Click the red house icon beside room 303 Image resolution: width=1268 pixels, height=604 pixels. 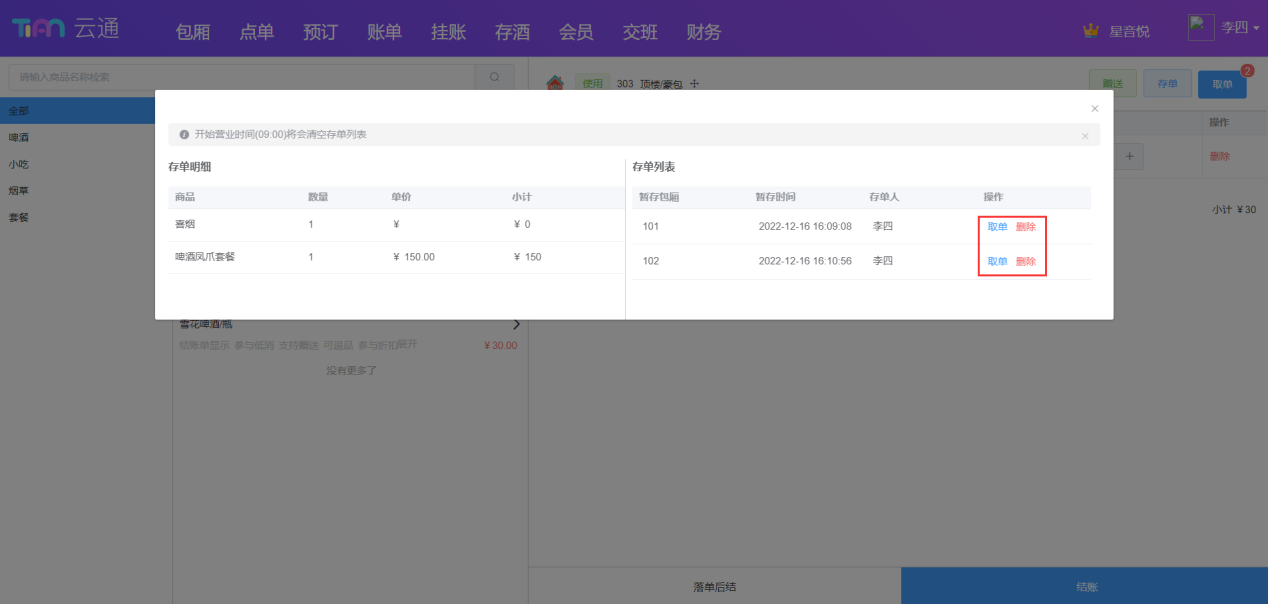point(555,84)
